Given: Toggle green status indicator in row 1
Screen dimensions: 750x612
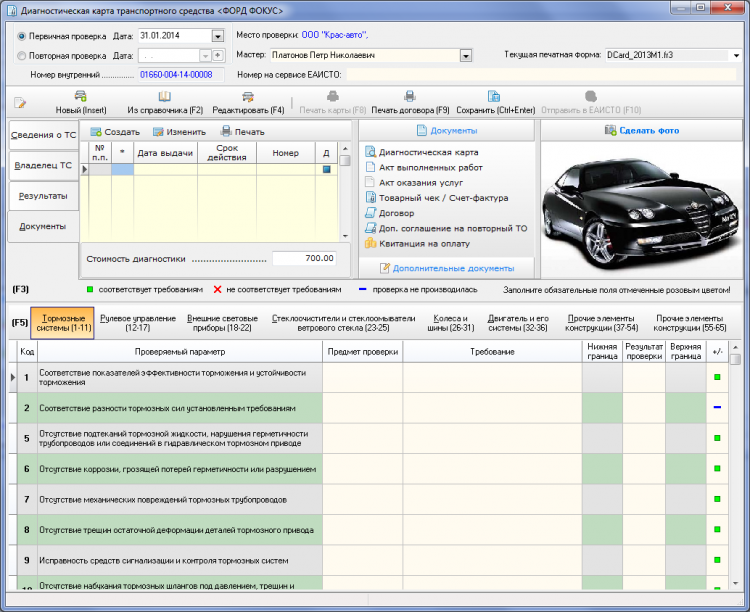Looking at the screenshot, I should (x=717, y=377).
